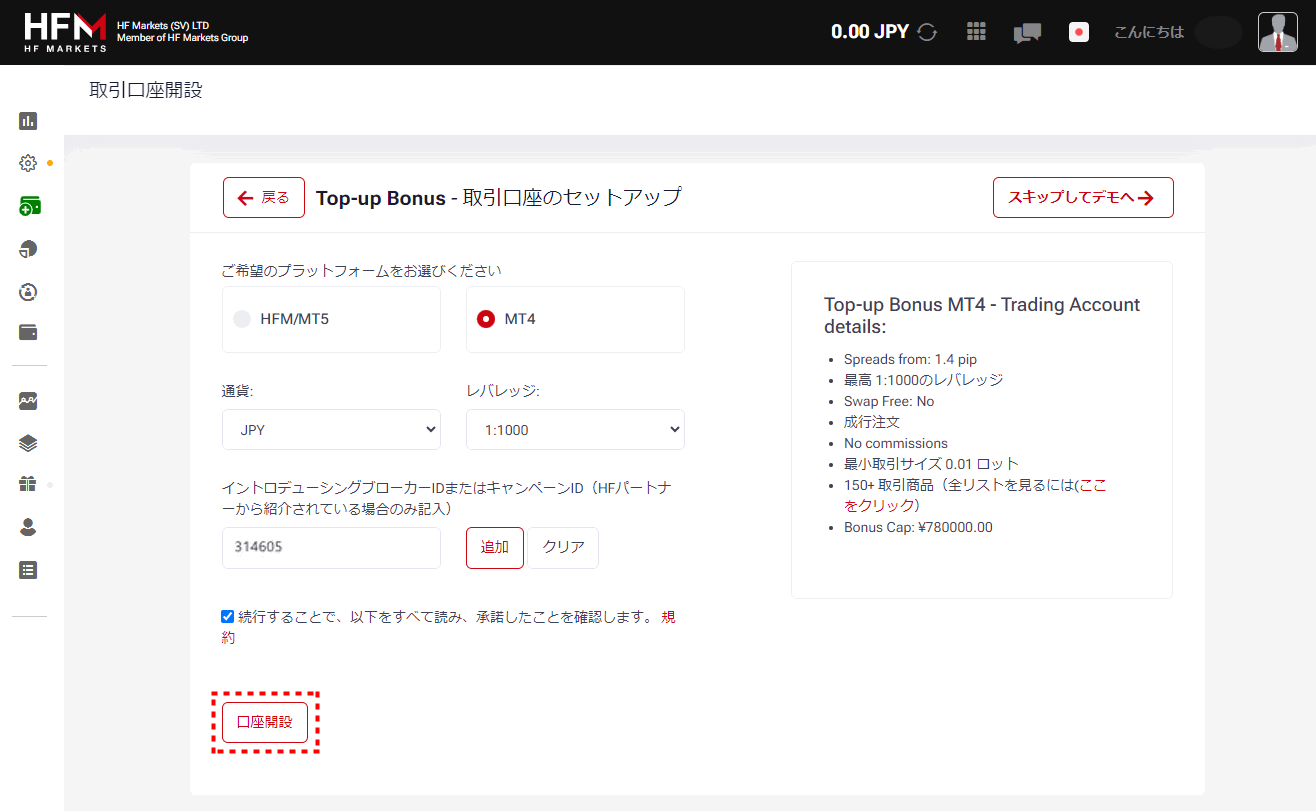Image resolution: width=1316 pixels, height=811 pixels.
Task: Open the dashboard bar-chart sidebar icon
Action: point(28,121)
